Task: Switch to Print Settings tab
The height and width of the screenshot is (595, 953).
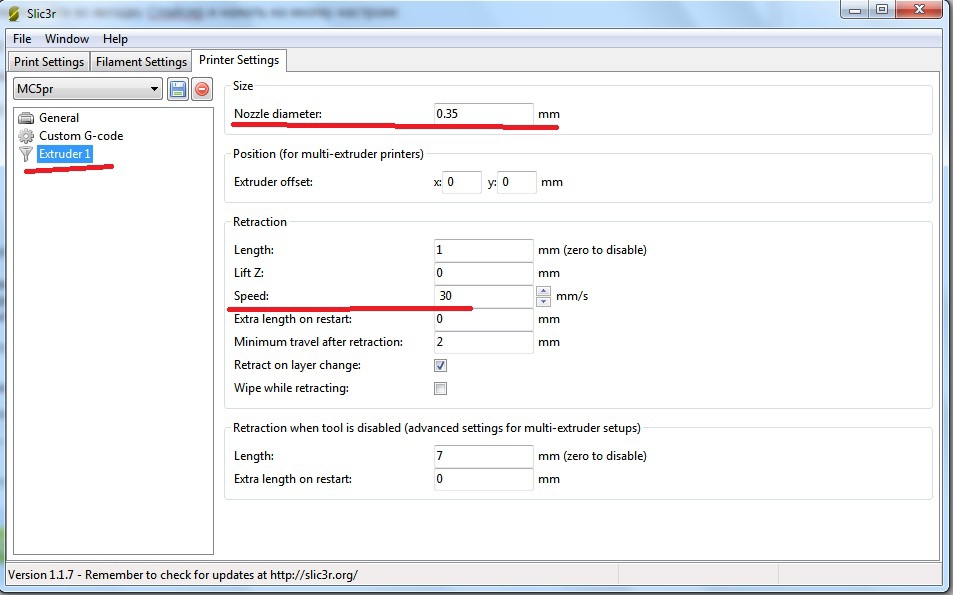Action: click(49, 62)
